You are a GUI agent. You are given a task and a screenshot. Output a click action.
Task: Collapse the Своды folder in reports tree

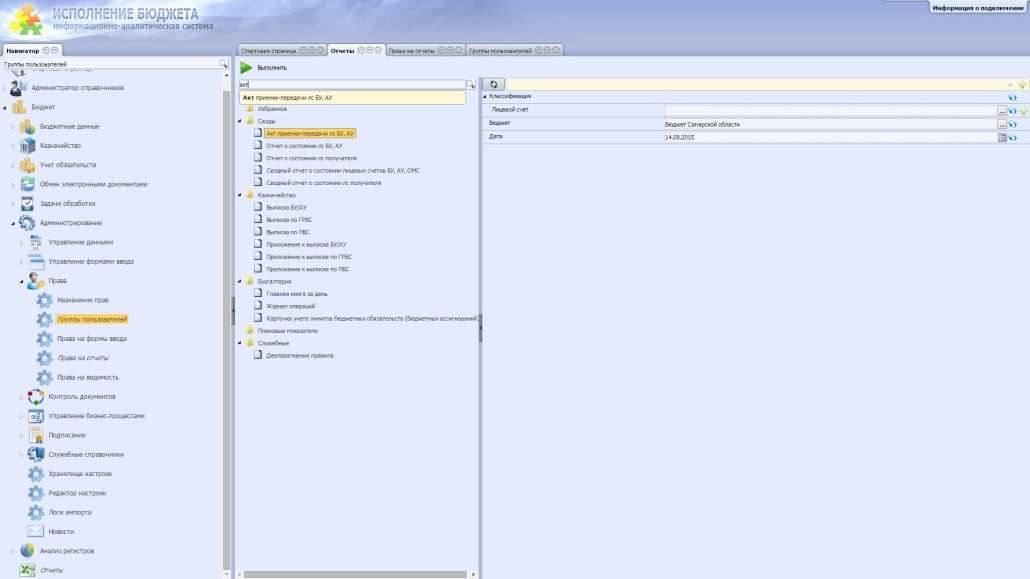click(240, 121)
